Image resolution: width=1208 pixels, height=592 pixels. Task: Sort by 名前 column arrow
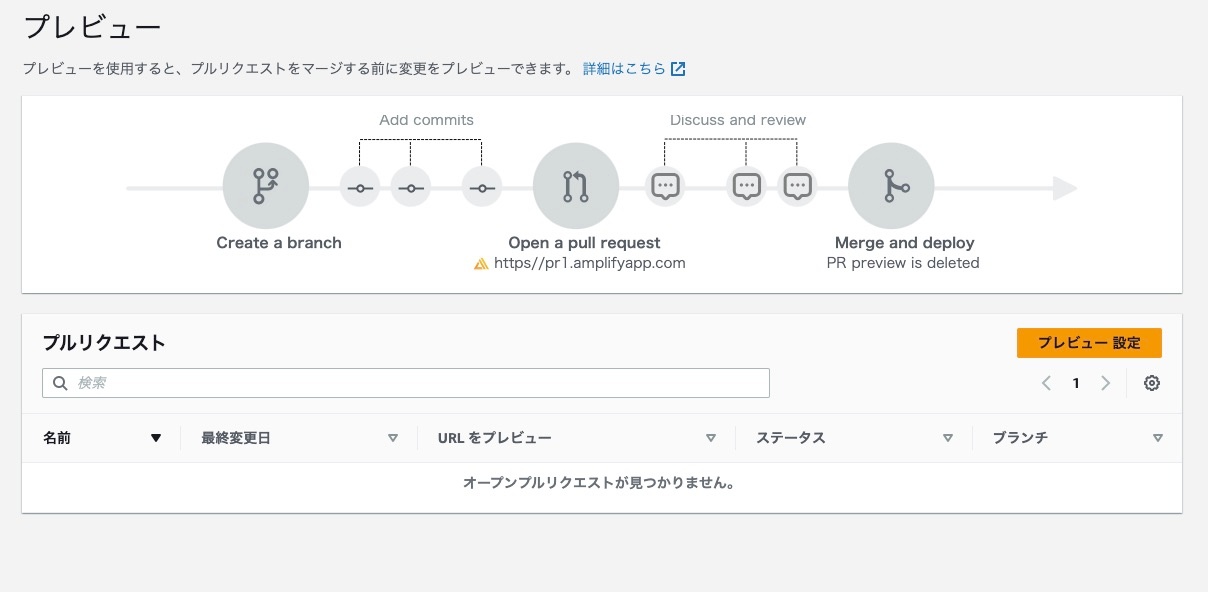point(156,438)
